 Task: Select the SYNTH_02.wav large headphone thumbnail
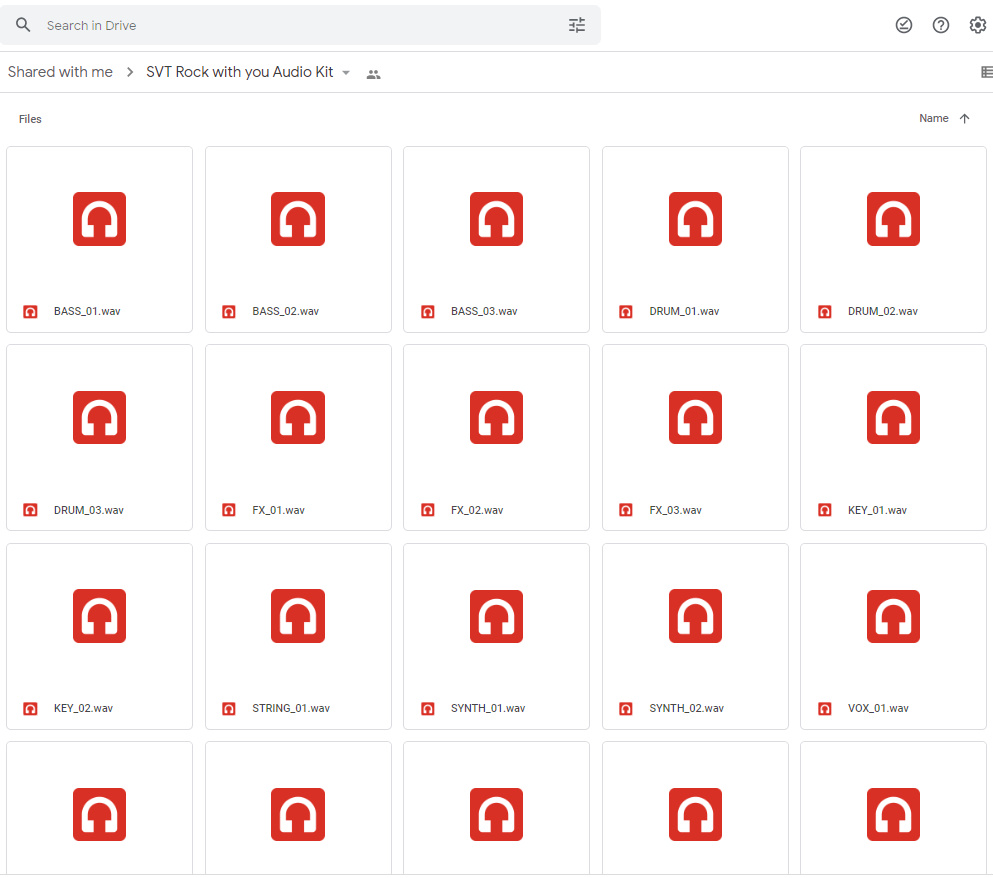pyautogui.click(x=695, y=616)
